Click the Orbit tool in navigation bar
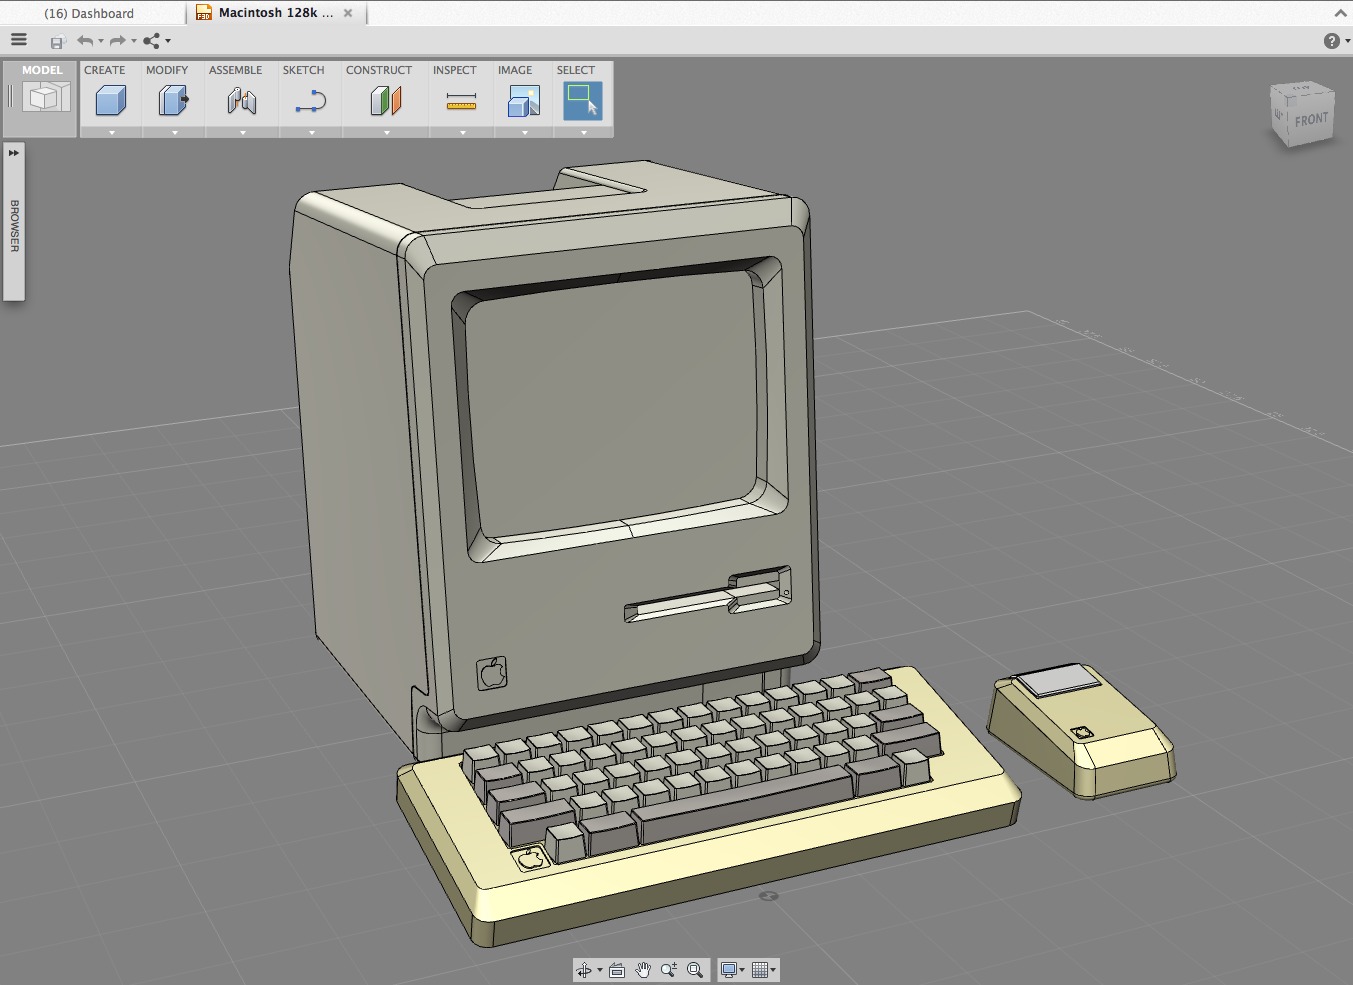 pos(585,969)
